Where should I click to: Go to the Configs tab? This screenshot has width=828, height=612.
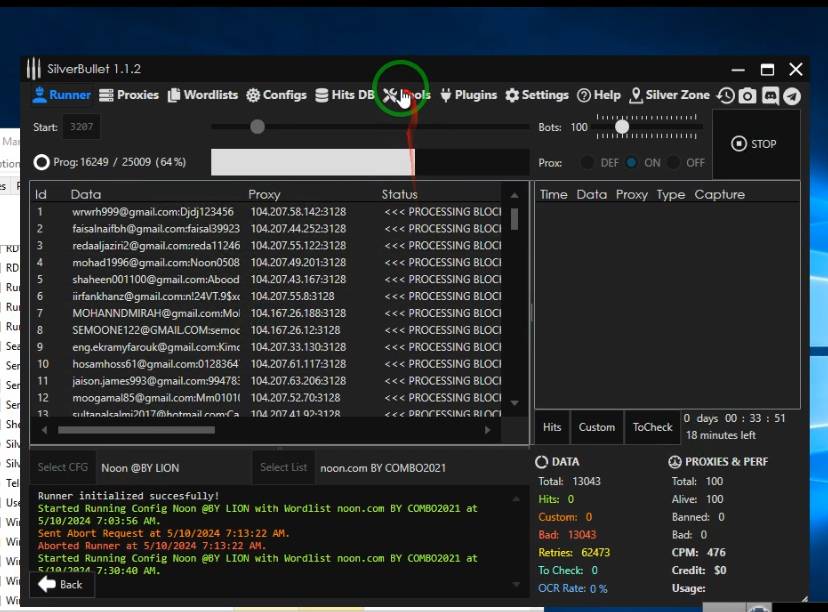[x=277, y=95]
